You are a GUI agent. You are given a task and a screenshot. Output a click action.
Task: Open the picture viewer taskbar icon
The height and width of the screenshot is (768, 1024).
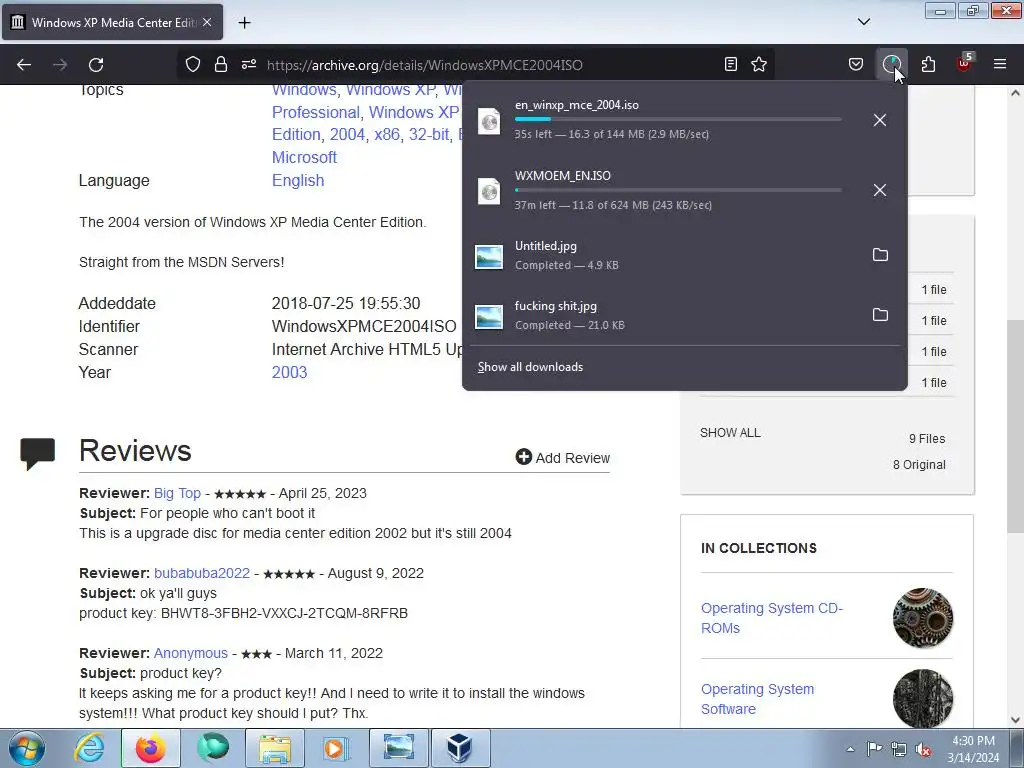pyautogui.click(x=398, y=748)
